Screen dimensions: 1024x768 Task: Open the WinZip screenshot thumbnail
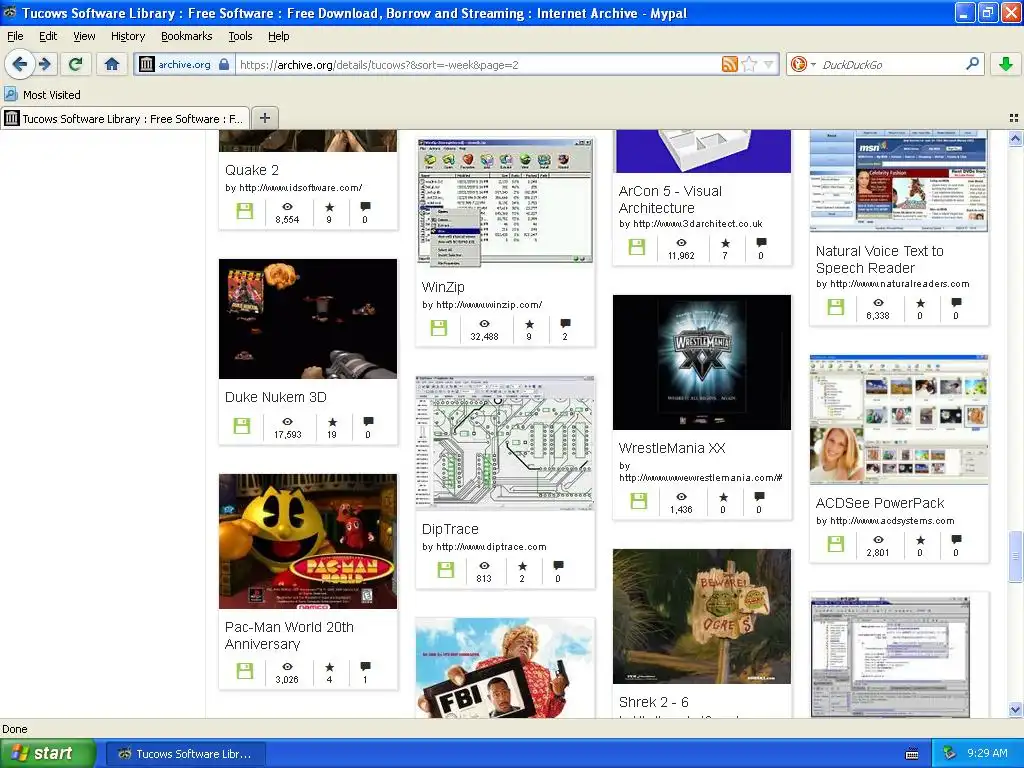click(505, 200)
